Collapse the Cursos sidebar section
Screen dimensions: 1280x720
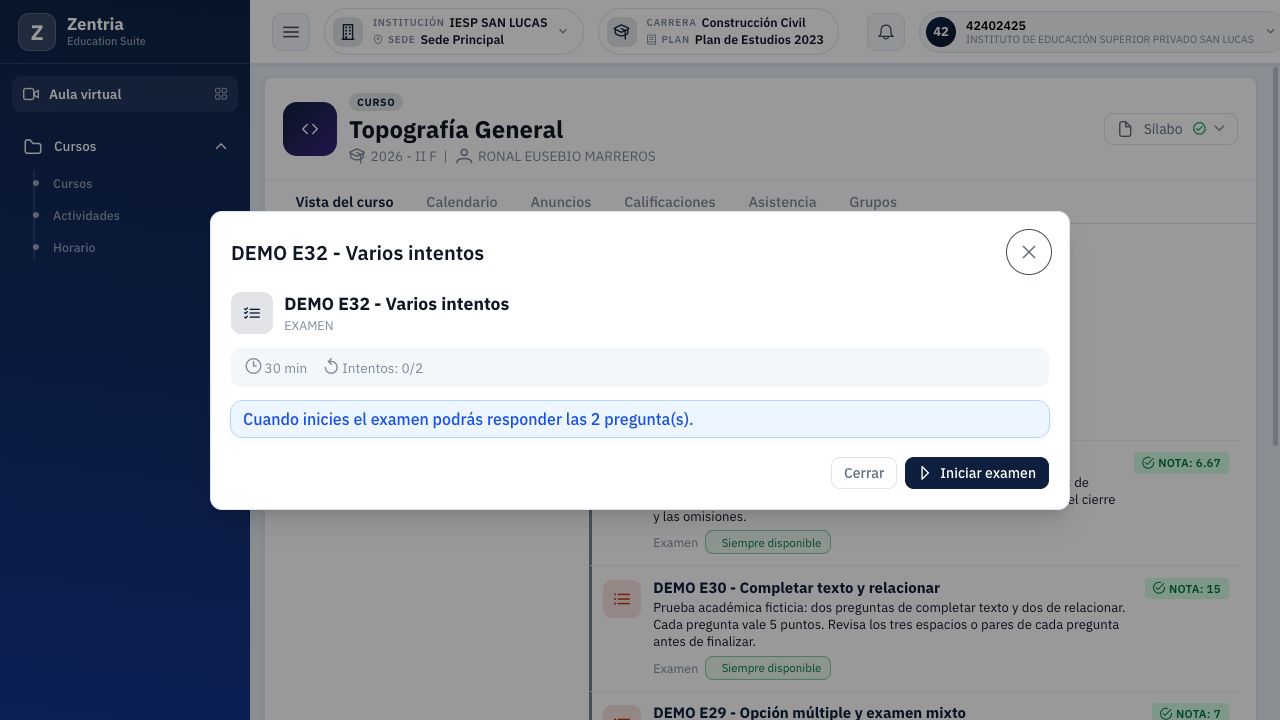pyautogui.click(x=125, y=146)
